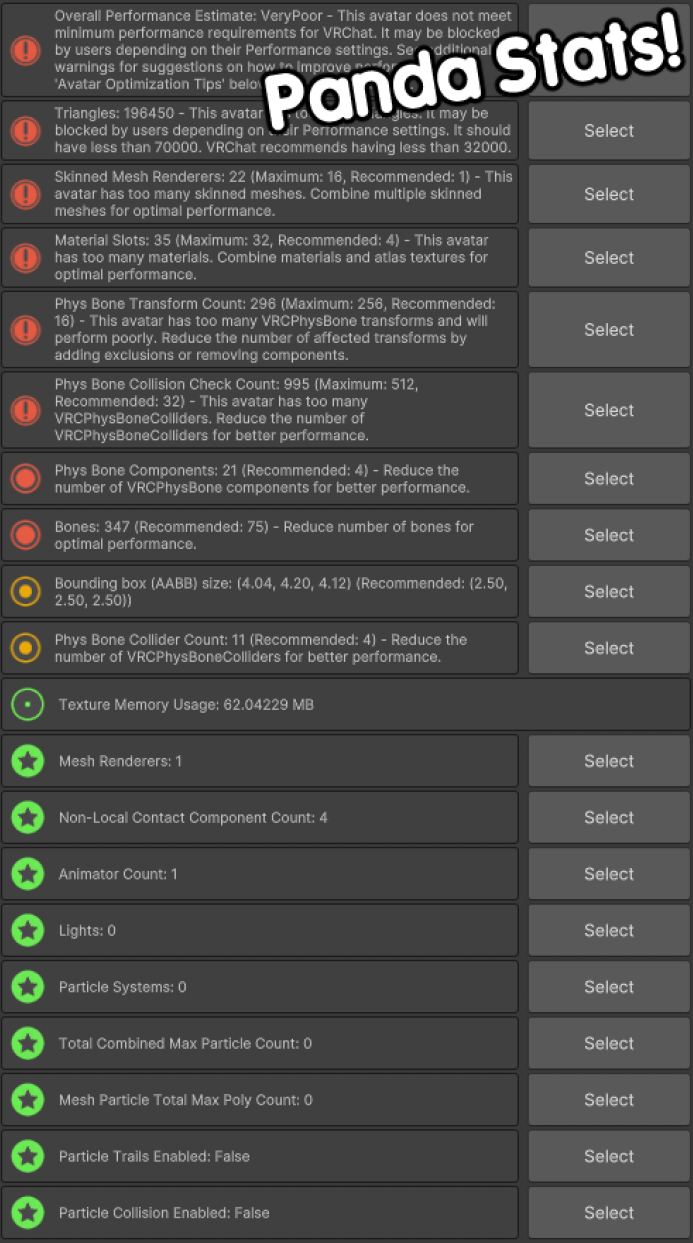Click the red warning icon beside Material Slots
Image resolution: width=693 pixels, height=1243 pixels.
(x=26, y=258)
